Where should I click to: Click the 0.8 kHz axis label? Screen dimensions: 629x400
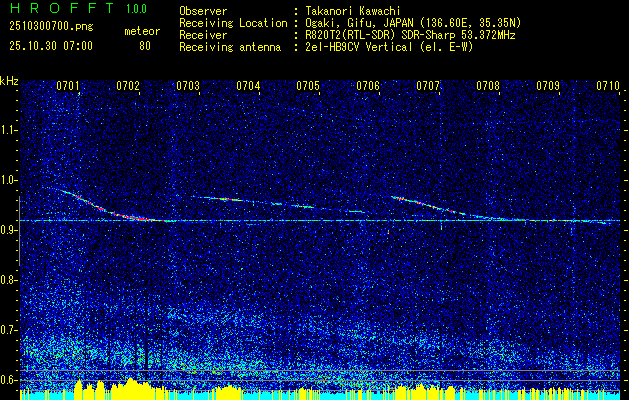(8, 280)
